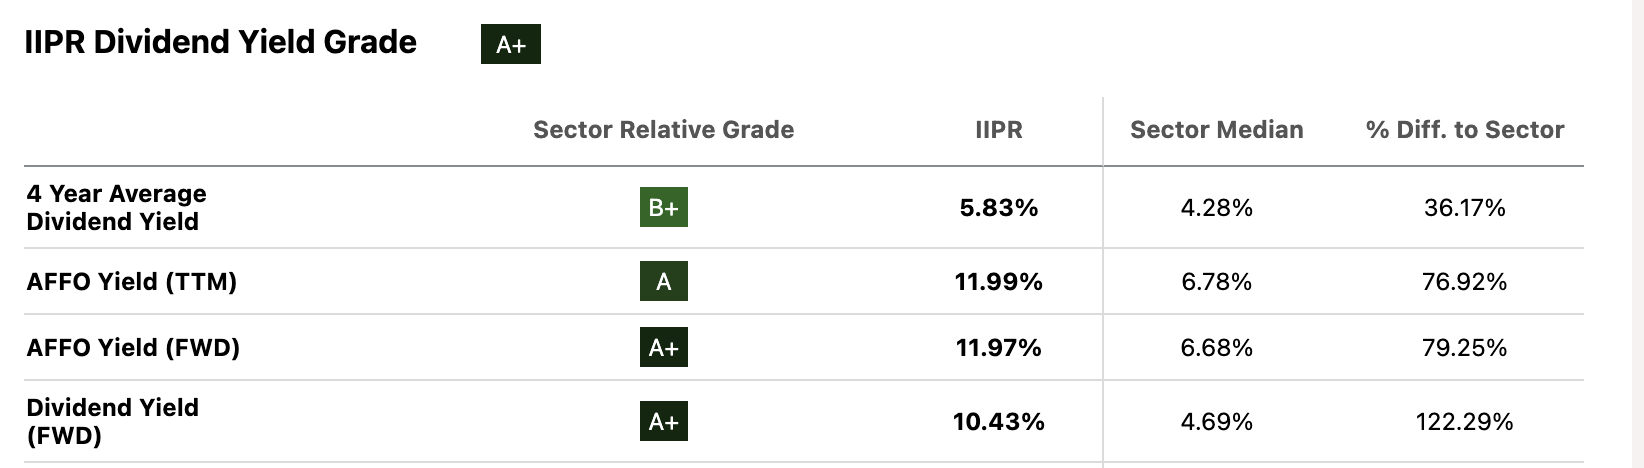
Task: Select the IIPR value 11.99%
Action: [998, 282]
